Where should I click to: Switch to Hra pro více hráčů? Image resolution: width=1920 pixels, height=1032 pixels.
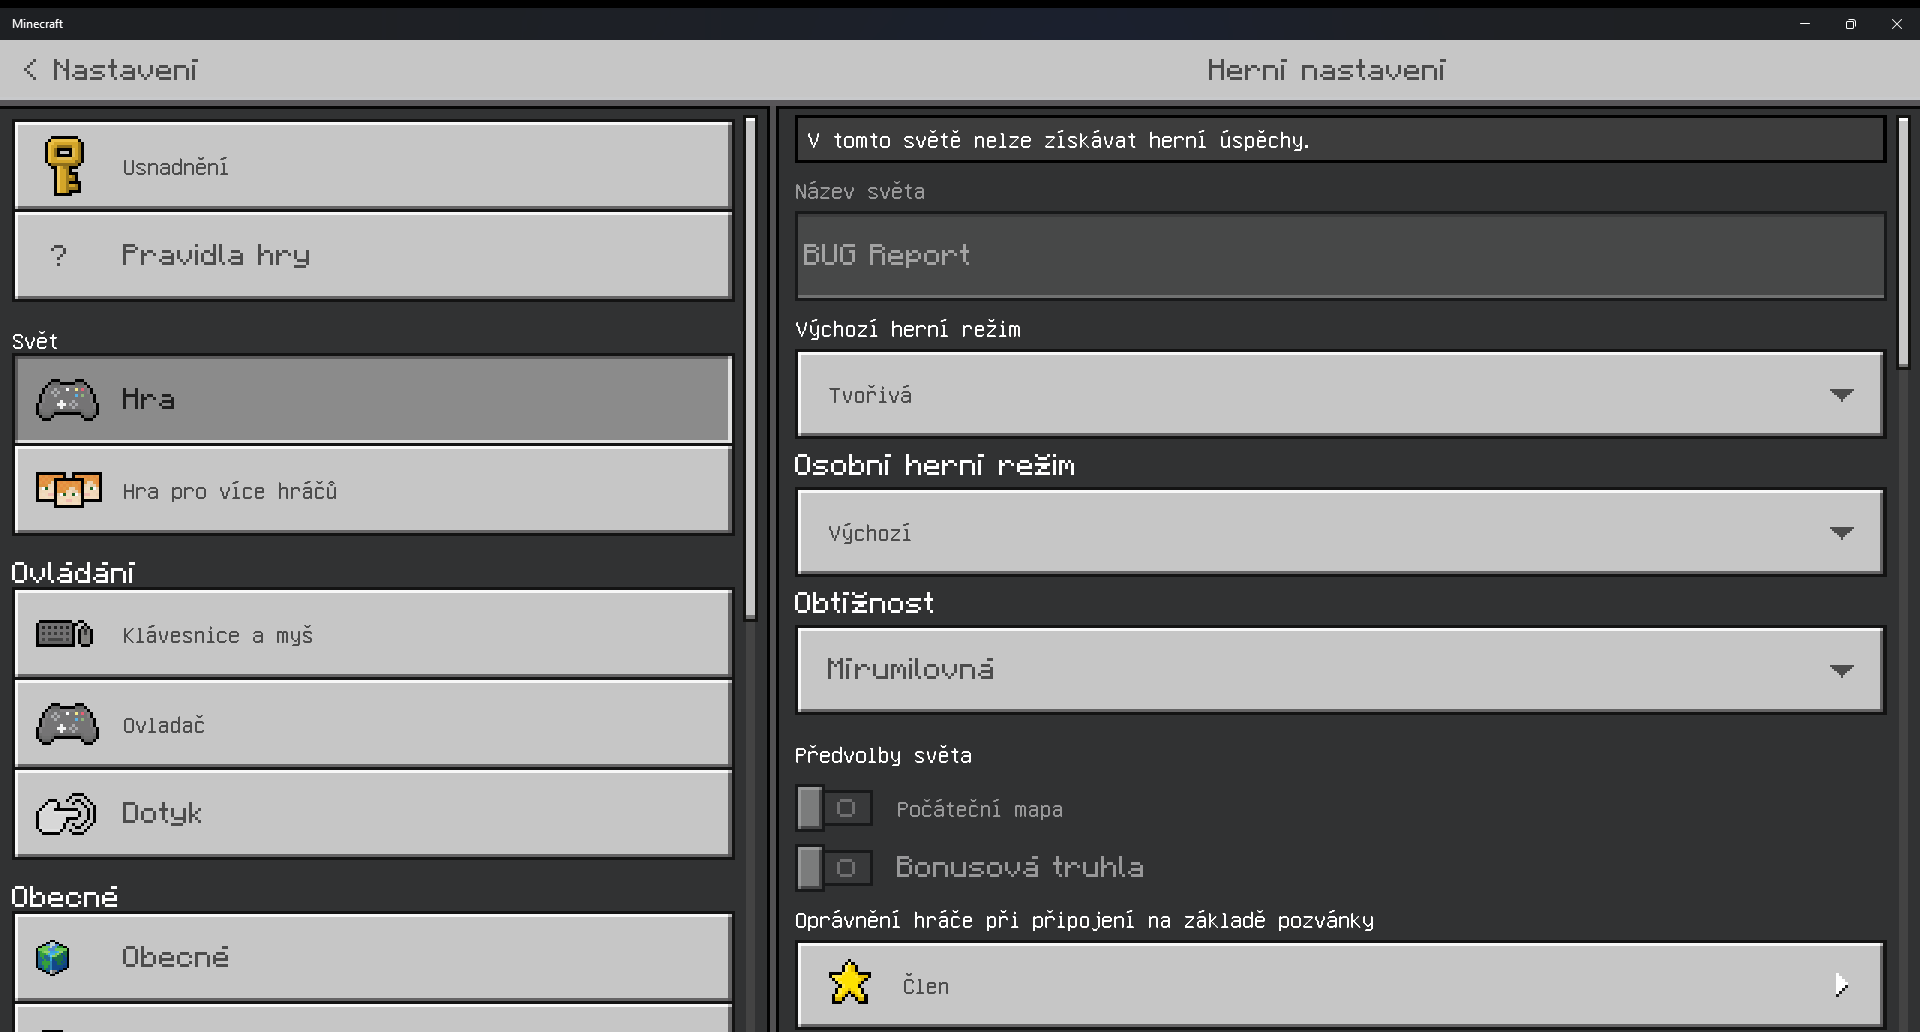373,490
